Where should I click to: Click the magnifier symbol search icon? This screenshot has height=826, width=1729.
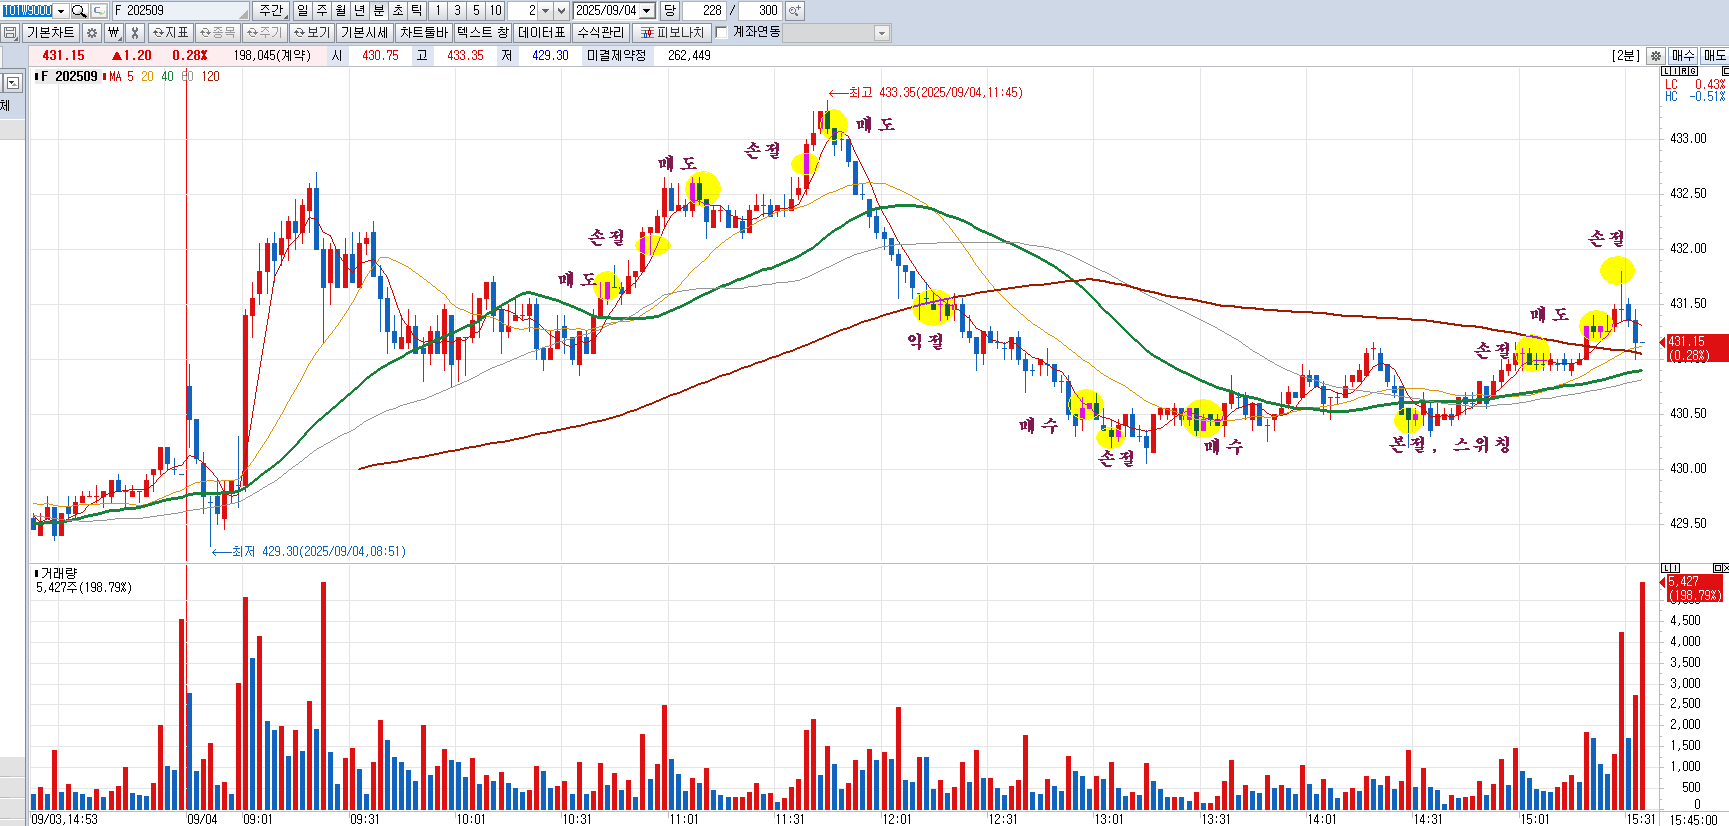pos(78,11)
